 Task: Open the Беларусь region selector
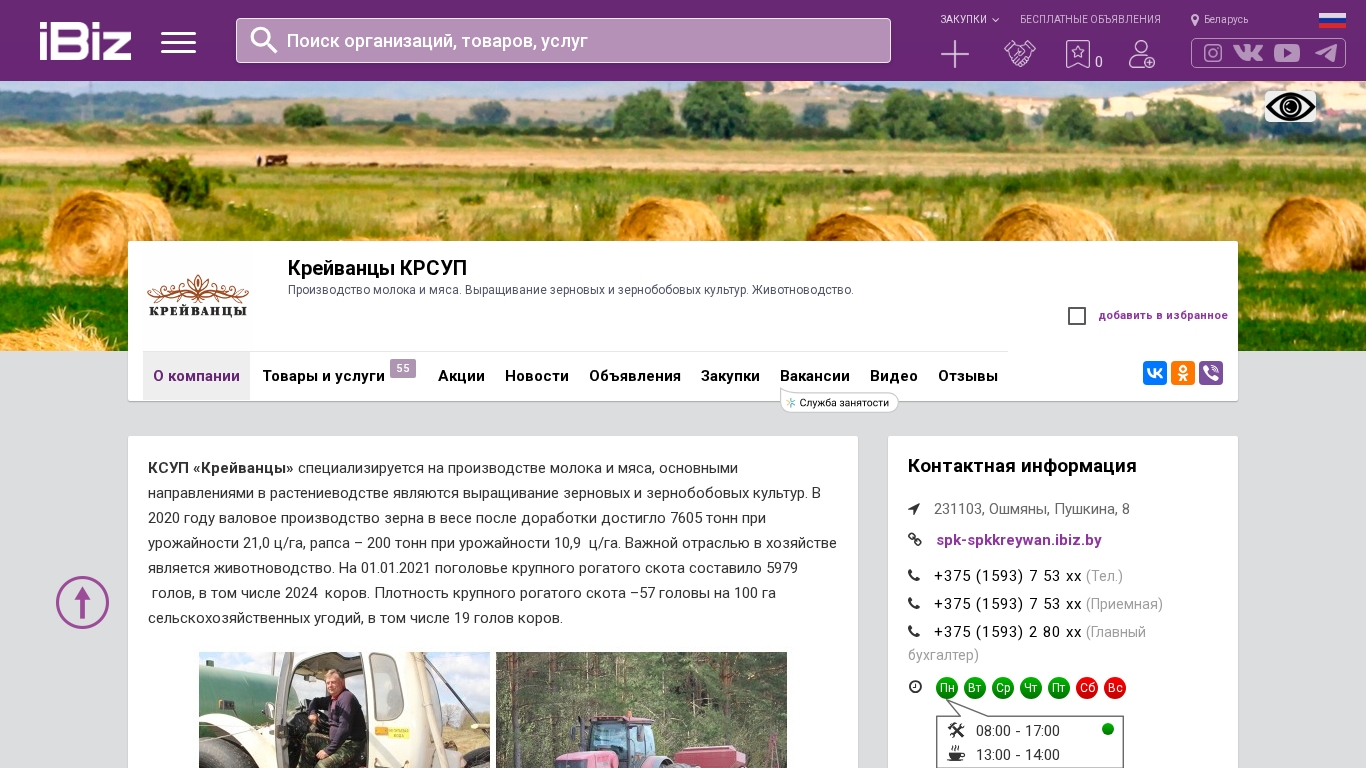1226,20
